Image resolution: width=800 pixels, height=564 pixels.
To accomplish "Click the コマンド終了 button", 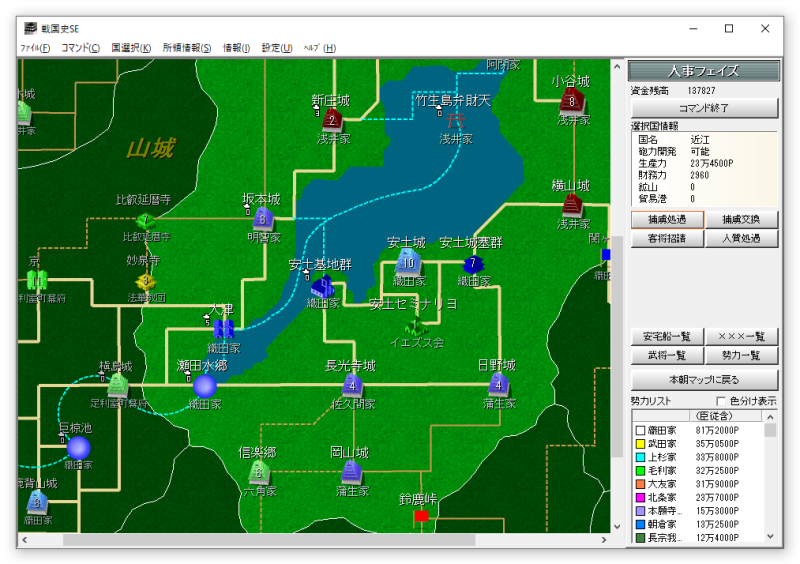I will pyautogui.click(x=704, y=108).
